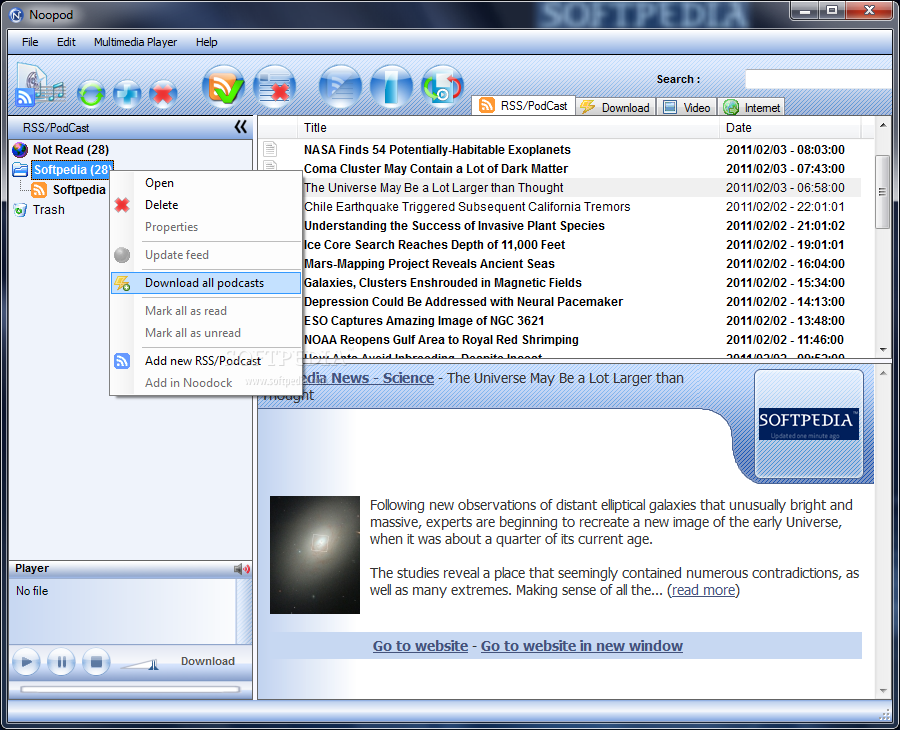
Task: Click the list with red X toolbar icon
Action: 274,87
